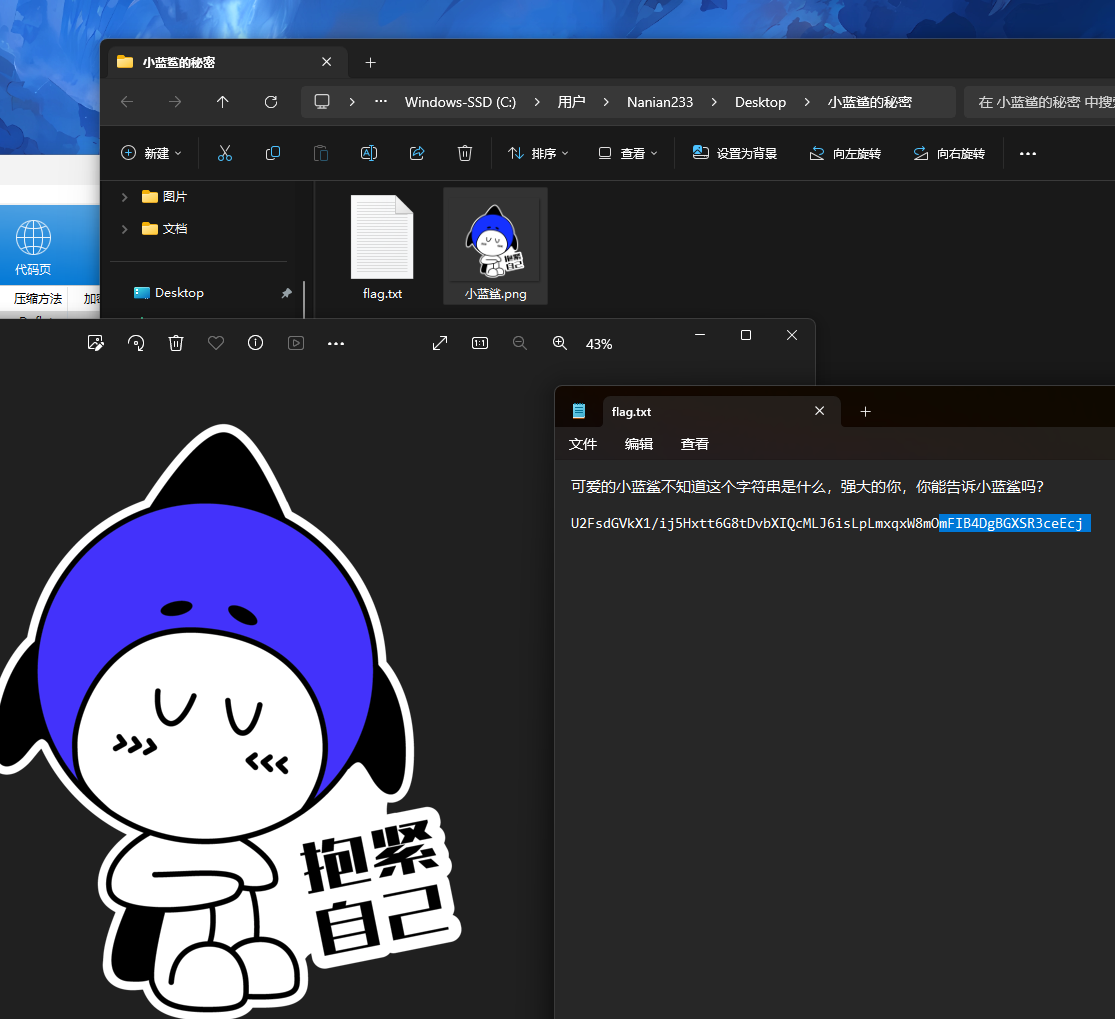Click the Cut scissors icon in Explorer
The height and width of the screenshot is (1019, 1115).
(225, 153)
